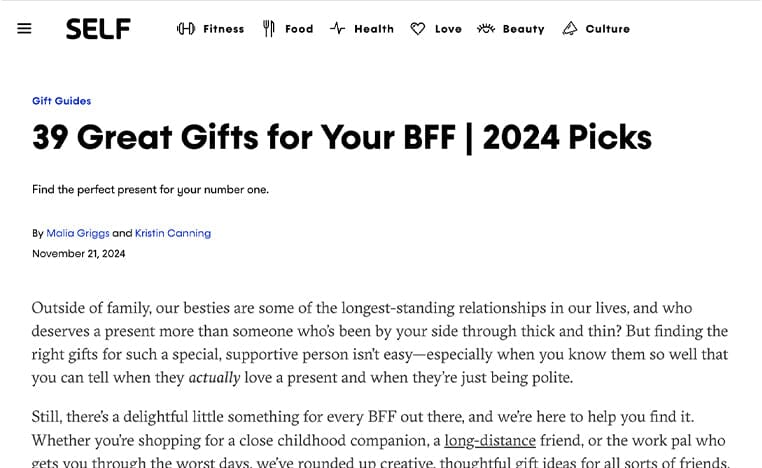Open the Health section
Viewport: 762px width, 468px height.
click(374, 29)
